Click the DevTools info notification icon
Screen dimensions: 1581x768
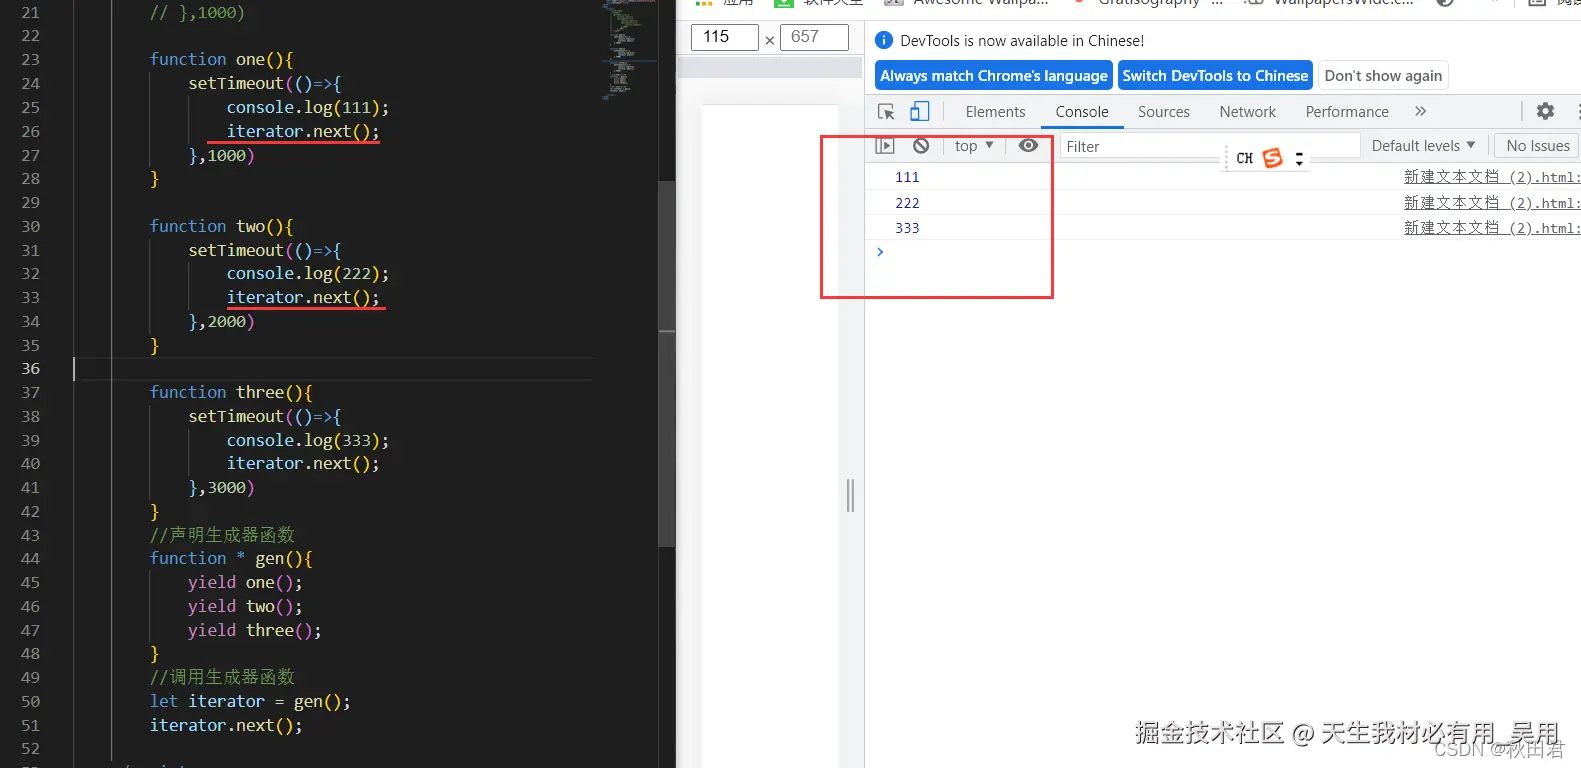(x=883, y=41)
